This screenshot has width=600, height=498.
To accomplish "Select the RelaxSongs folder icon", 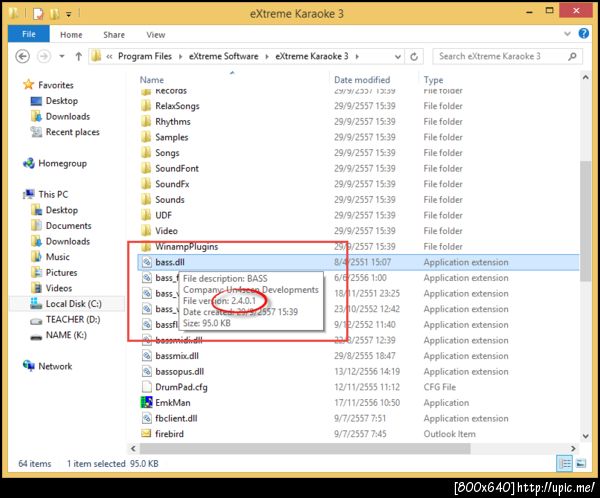I will (x=146, y=106).
